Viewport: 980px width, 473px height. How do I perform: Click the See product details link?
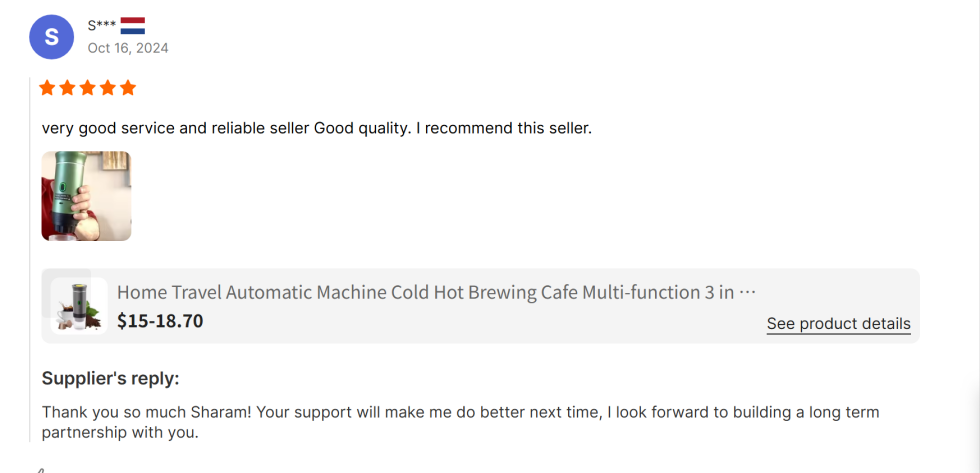[838, 323]
